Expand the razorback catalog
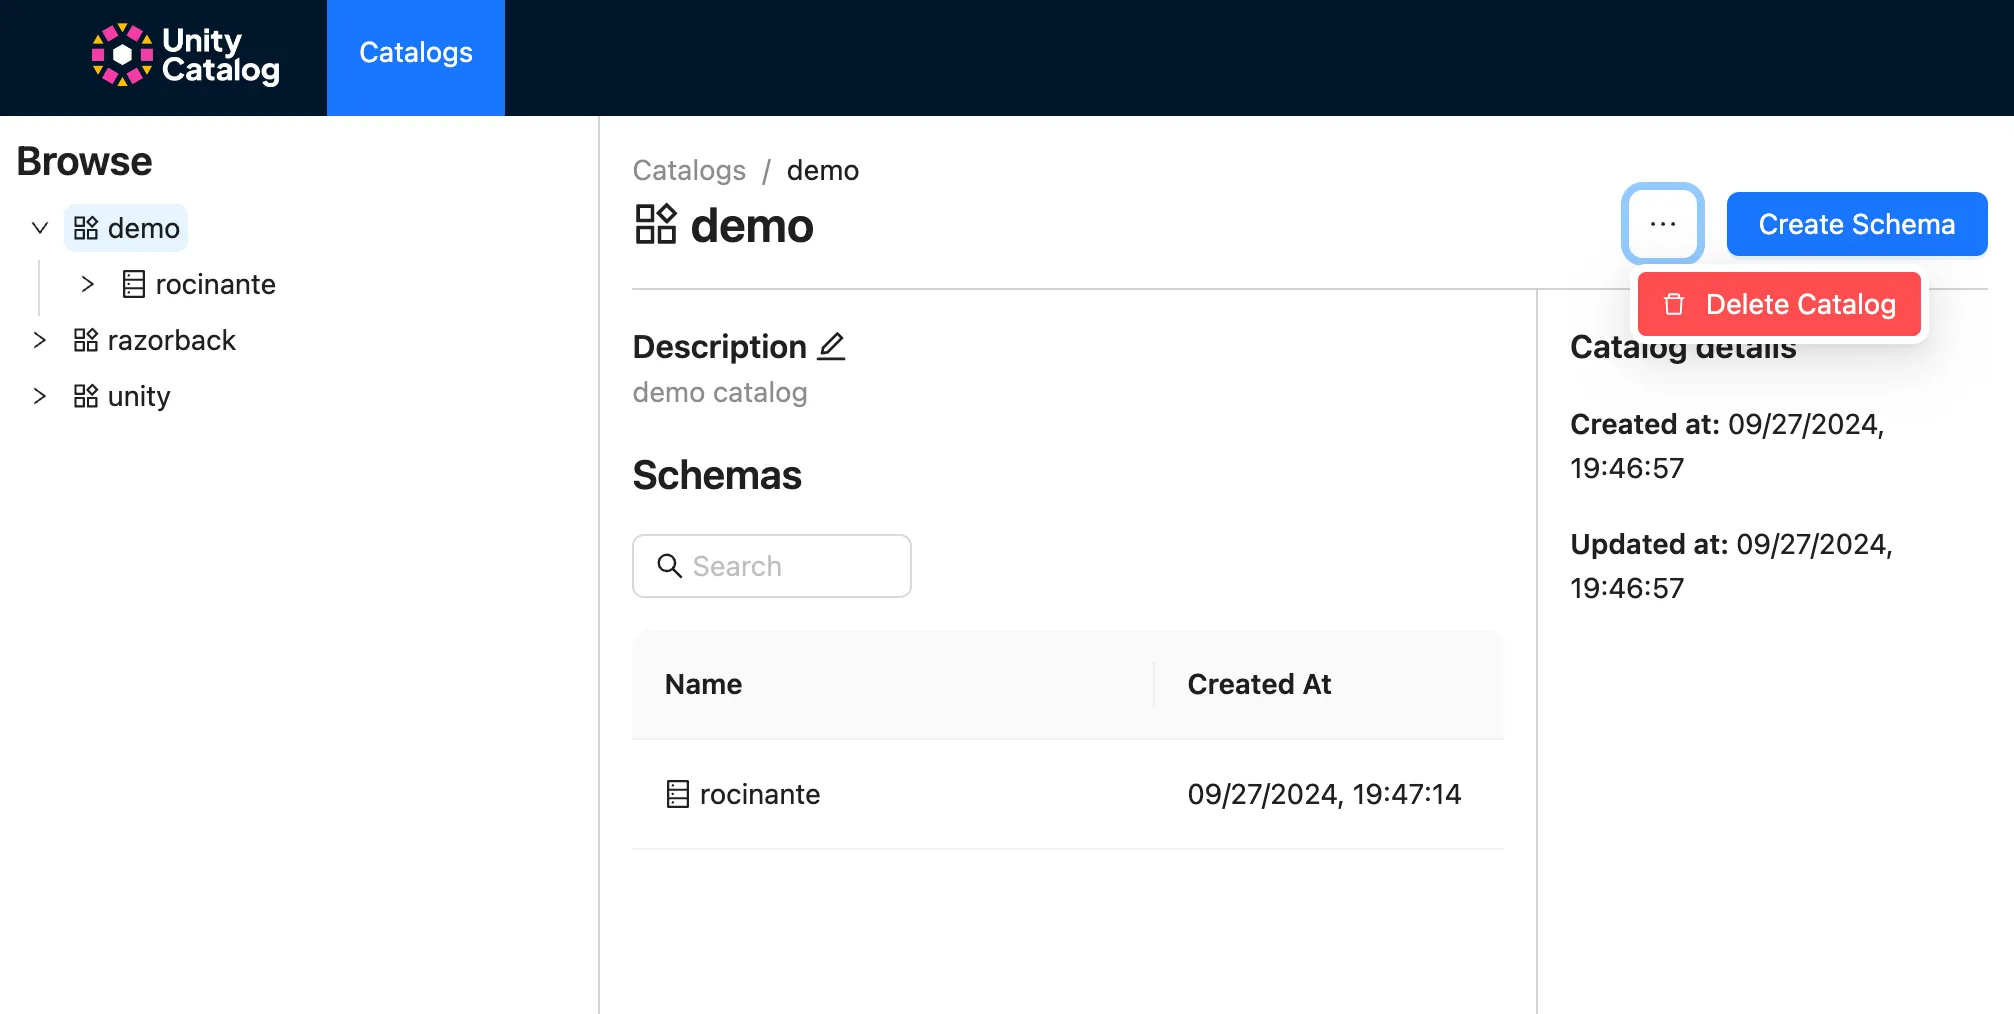The width and height of the screenshot is (2014, 1014). click(40, 340)
